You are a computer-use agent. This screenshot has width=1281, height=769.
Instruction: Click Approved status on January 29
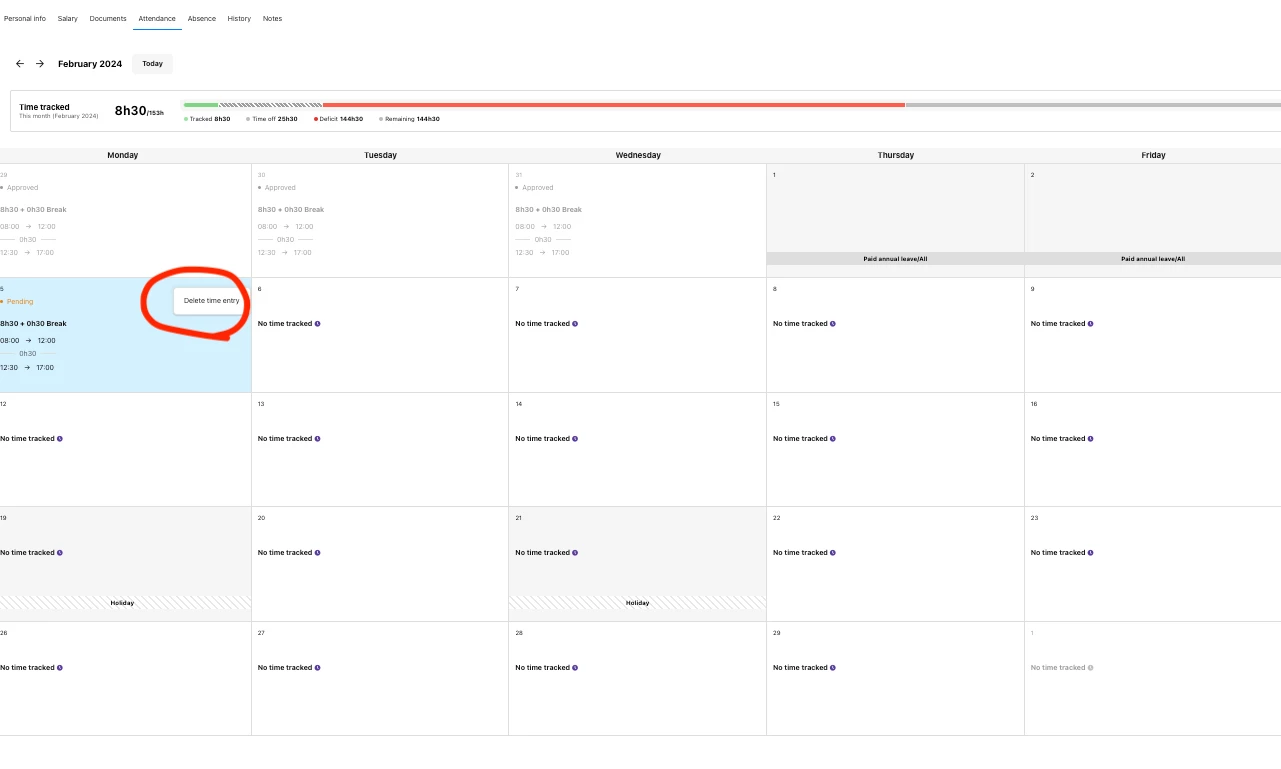click(x=20, y=188)
